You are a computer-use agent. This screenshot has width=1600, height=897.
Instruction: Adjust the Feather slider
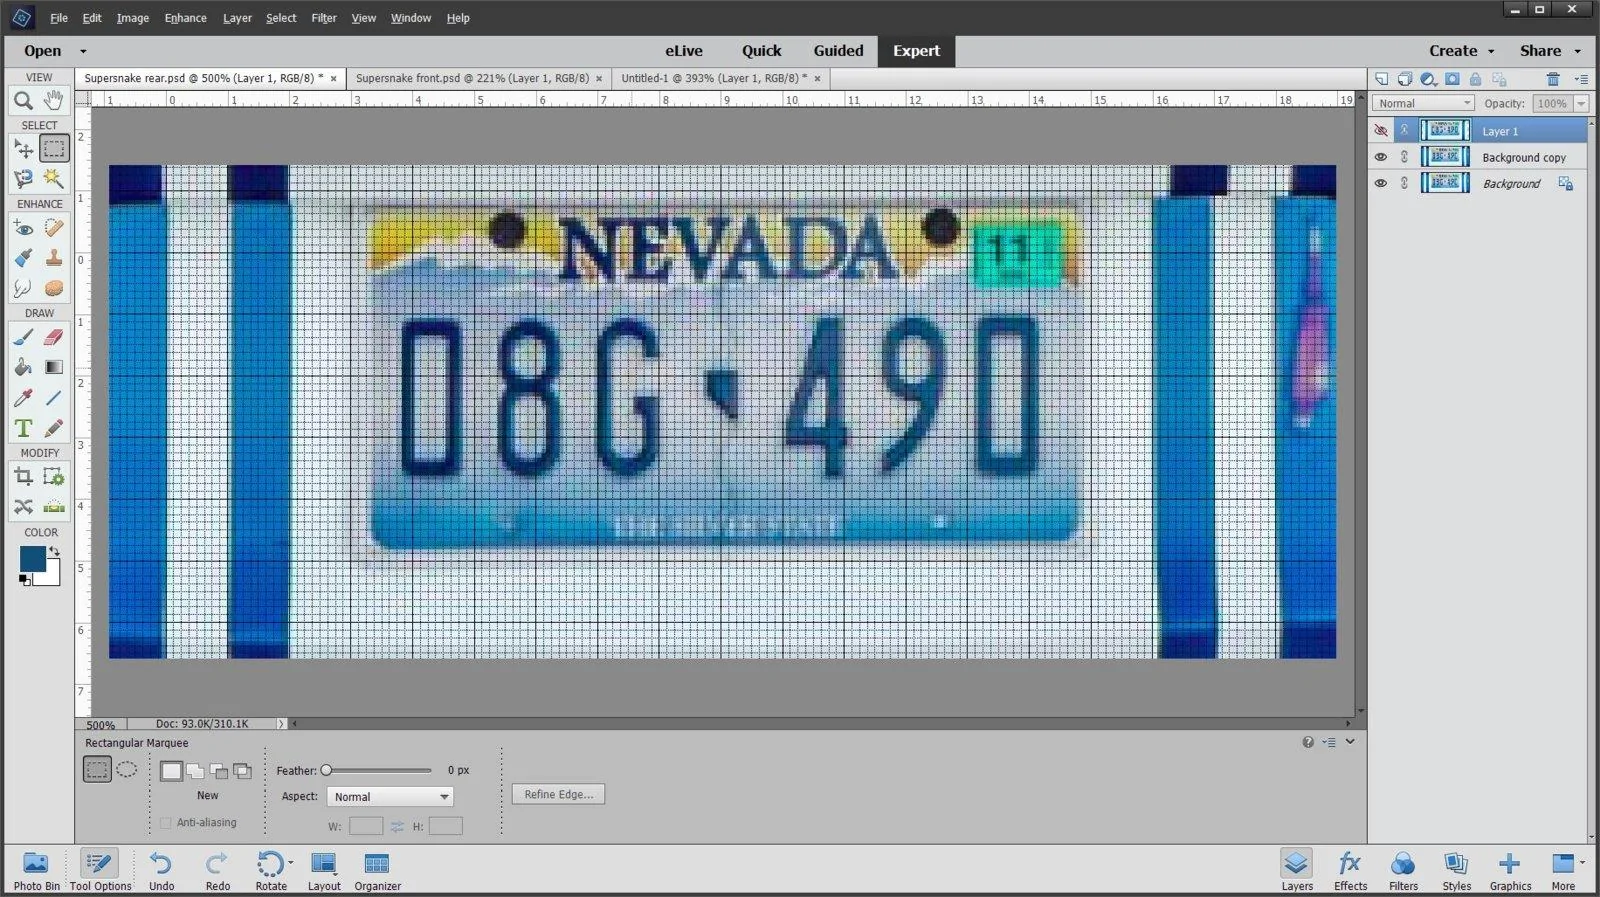326,770
